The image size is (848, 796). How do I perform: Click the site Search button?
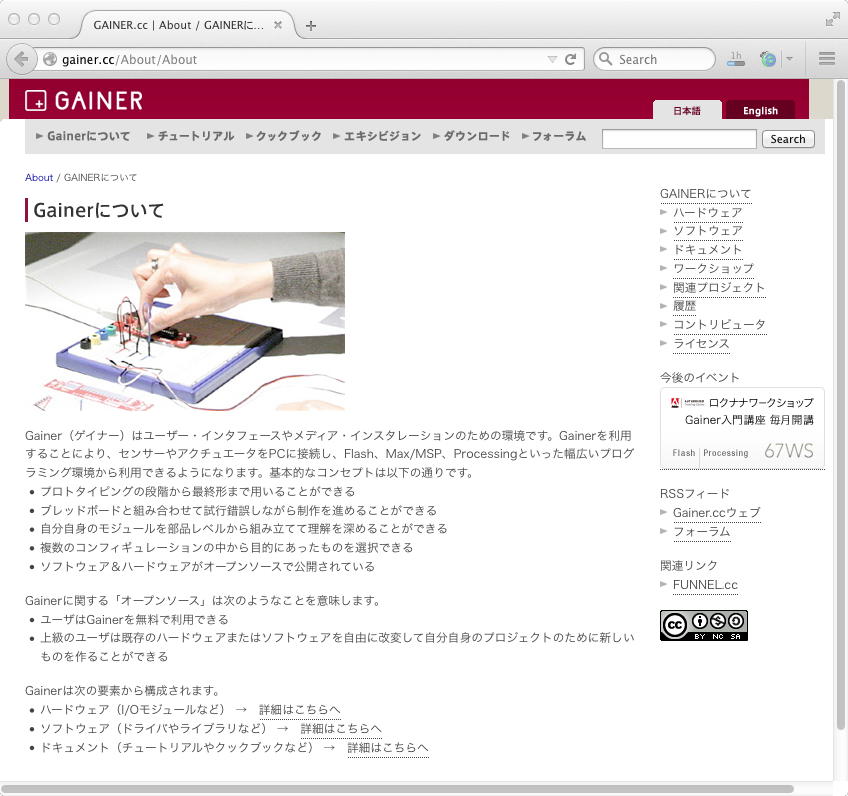tap(788, 139)
